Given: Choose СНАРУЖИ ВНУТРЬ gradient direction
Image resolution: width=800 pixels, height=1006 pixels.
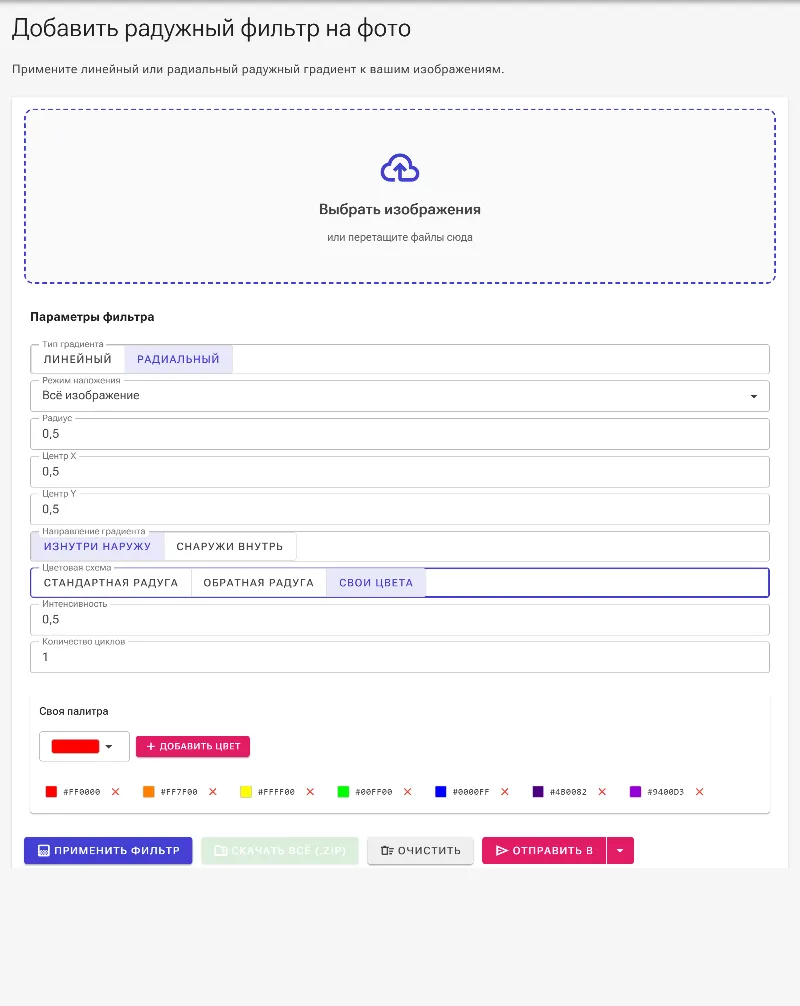Looking at the screenshot, I should 230,547.
